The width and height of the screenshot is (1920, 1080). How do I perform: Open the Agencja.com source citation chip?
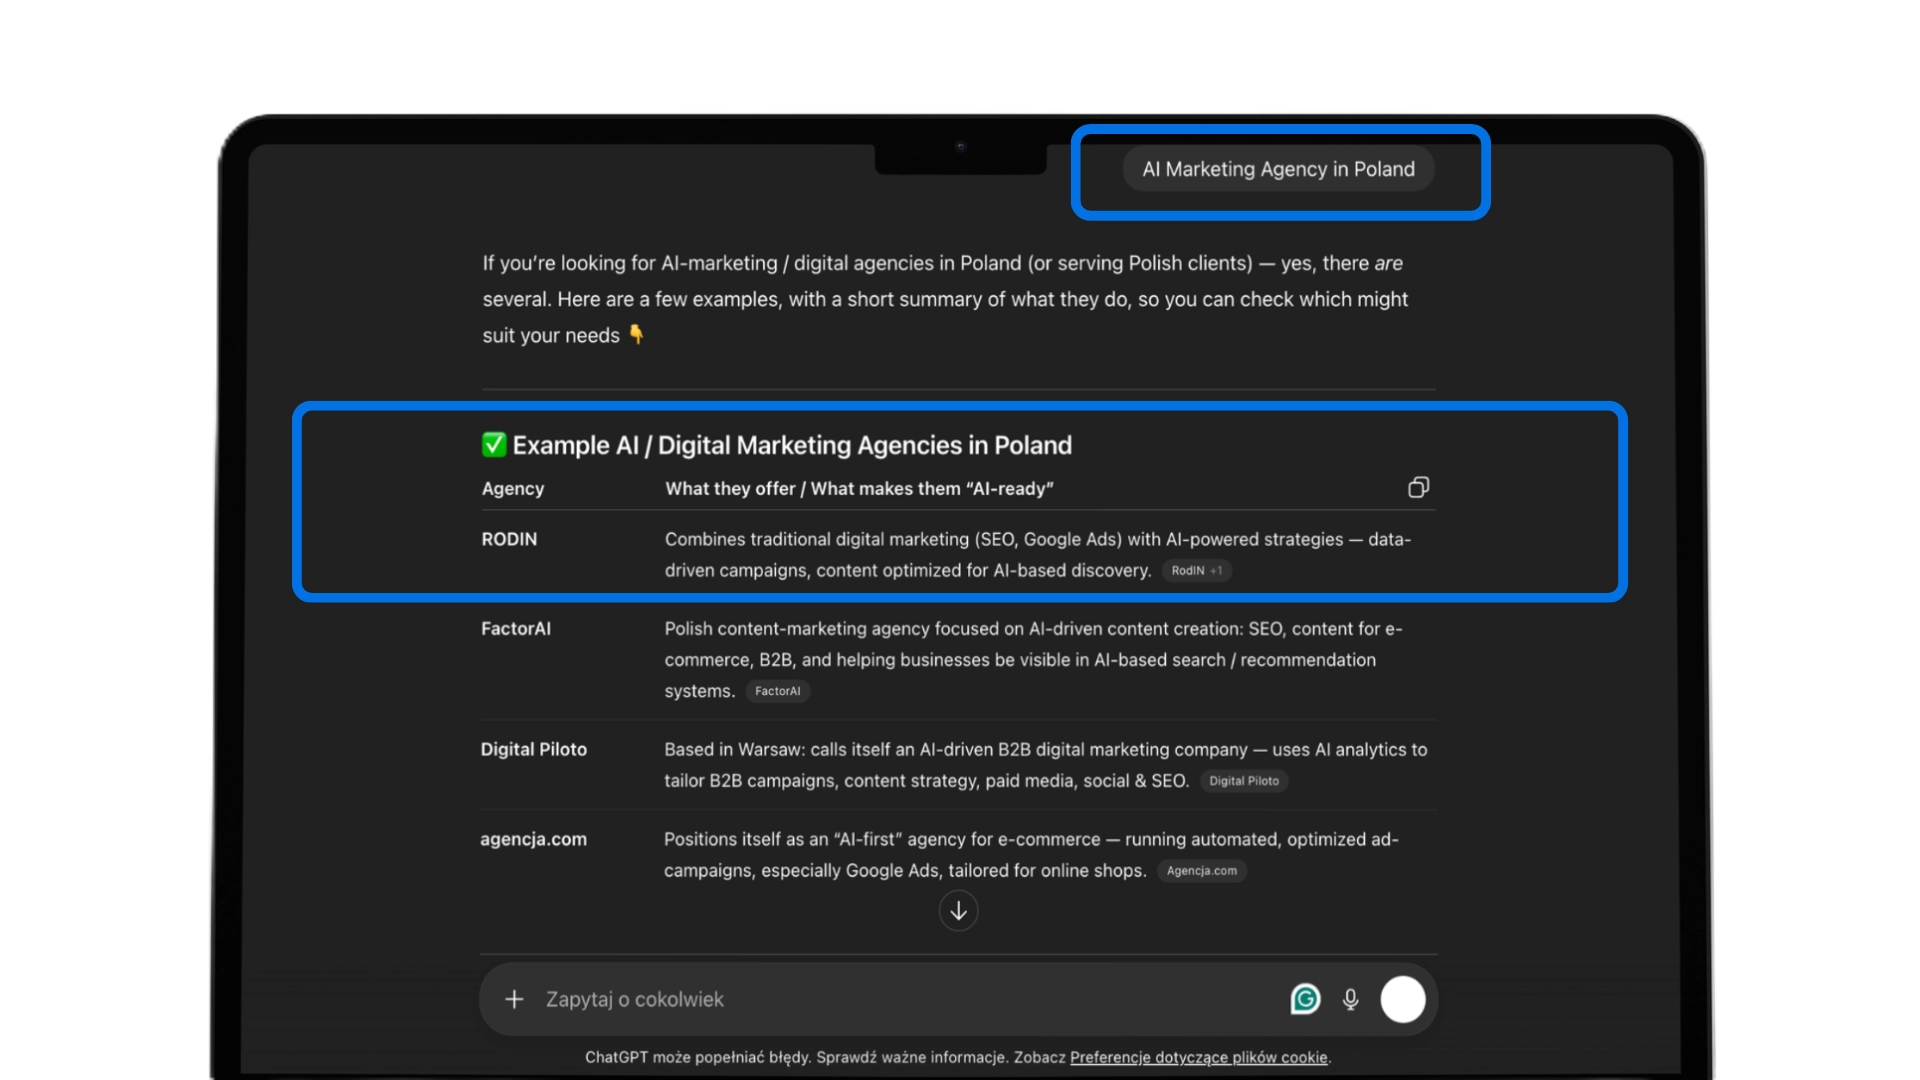(x=1201, y=871)
